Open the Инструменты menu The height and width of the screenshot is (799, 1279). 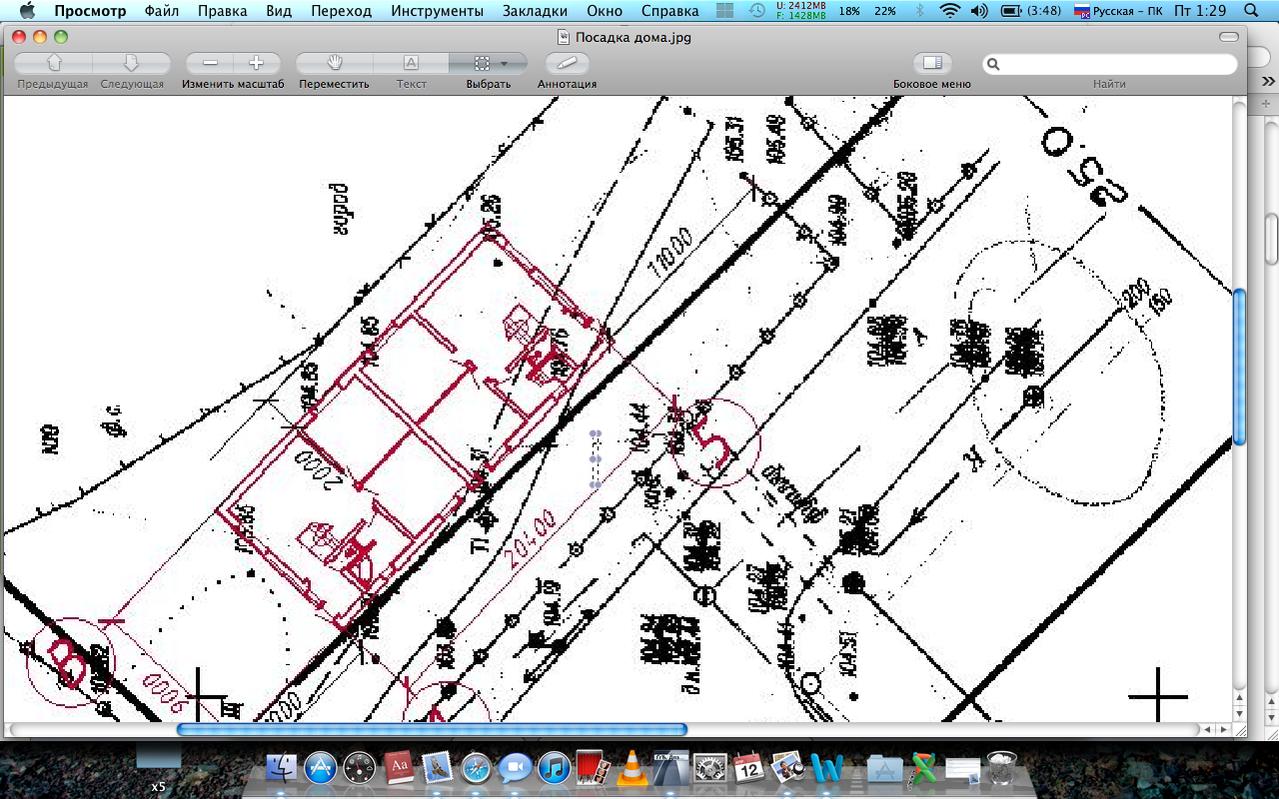pyautogui.click(x=437, y=11)
